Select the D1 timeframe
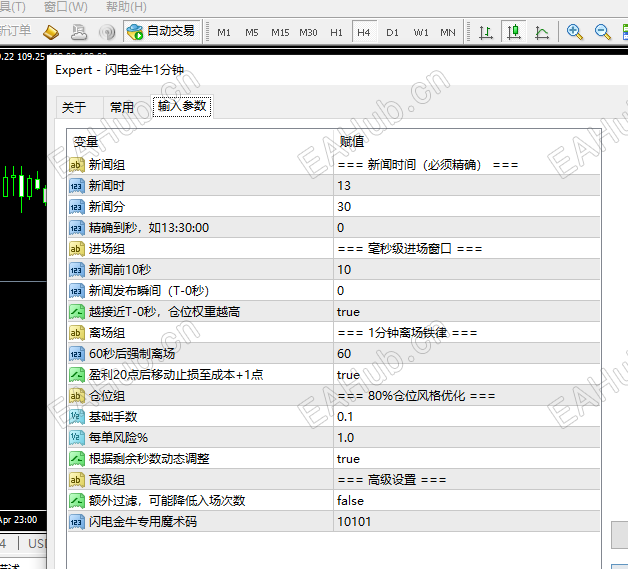The width and height of the screenshot is (628, 569). pos(392,32)
